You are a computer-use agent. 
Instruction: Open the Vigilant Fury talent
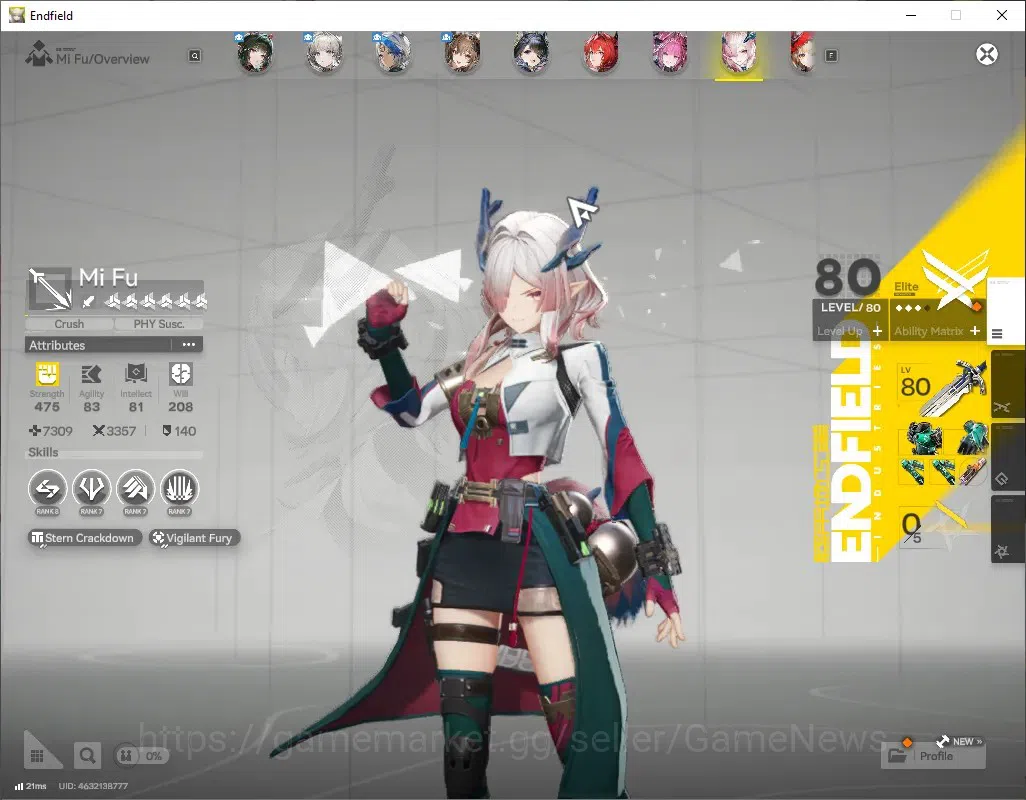(194, 538)
